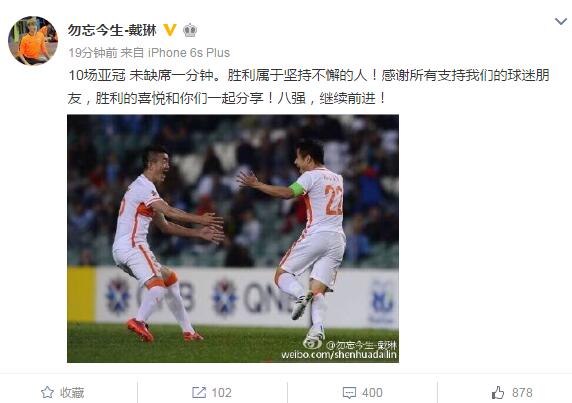Click the star favorite icon
The image size is (572, 403).
click(47, 393)
